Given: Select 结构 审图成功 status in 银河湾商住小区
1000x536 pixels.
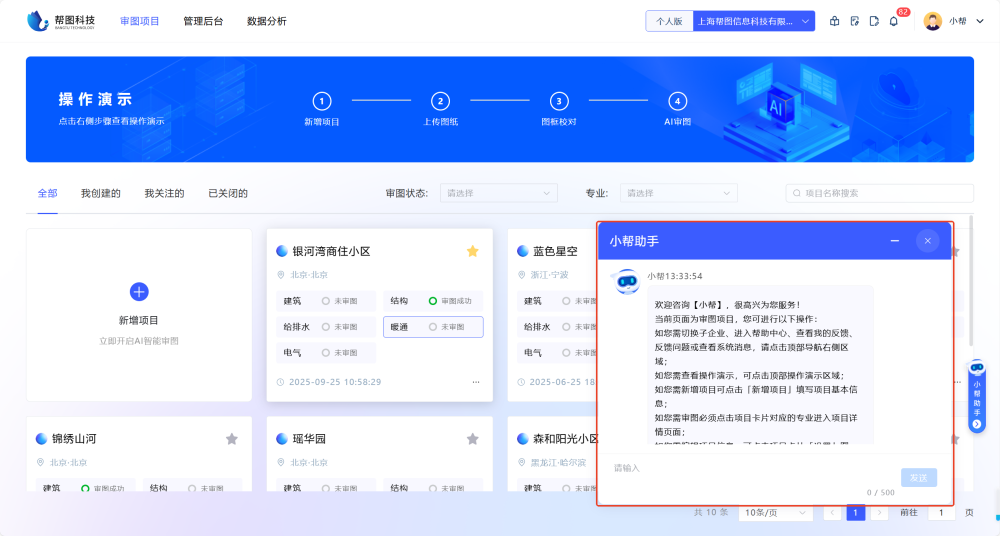Looking at the screenshot, I should tap(432, 301).
